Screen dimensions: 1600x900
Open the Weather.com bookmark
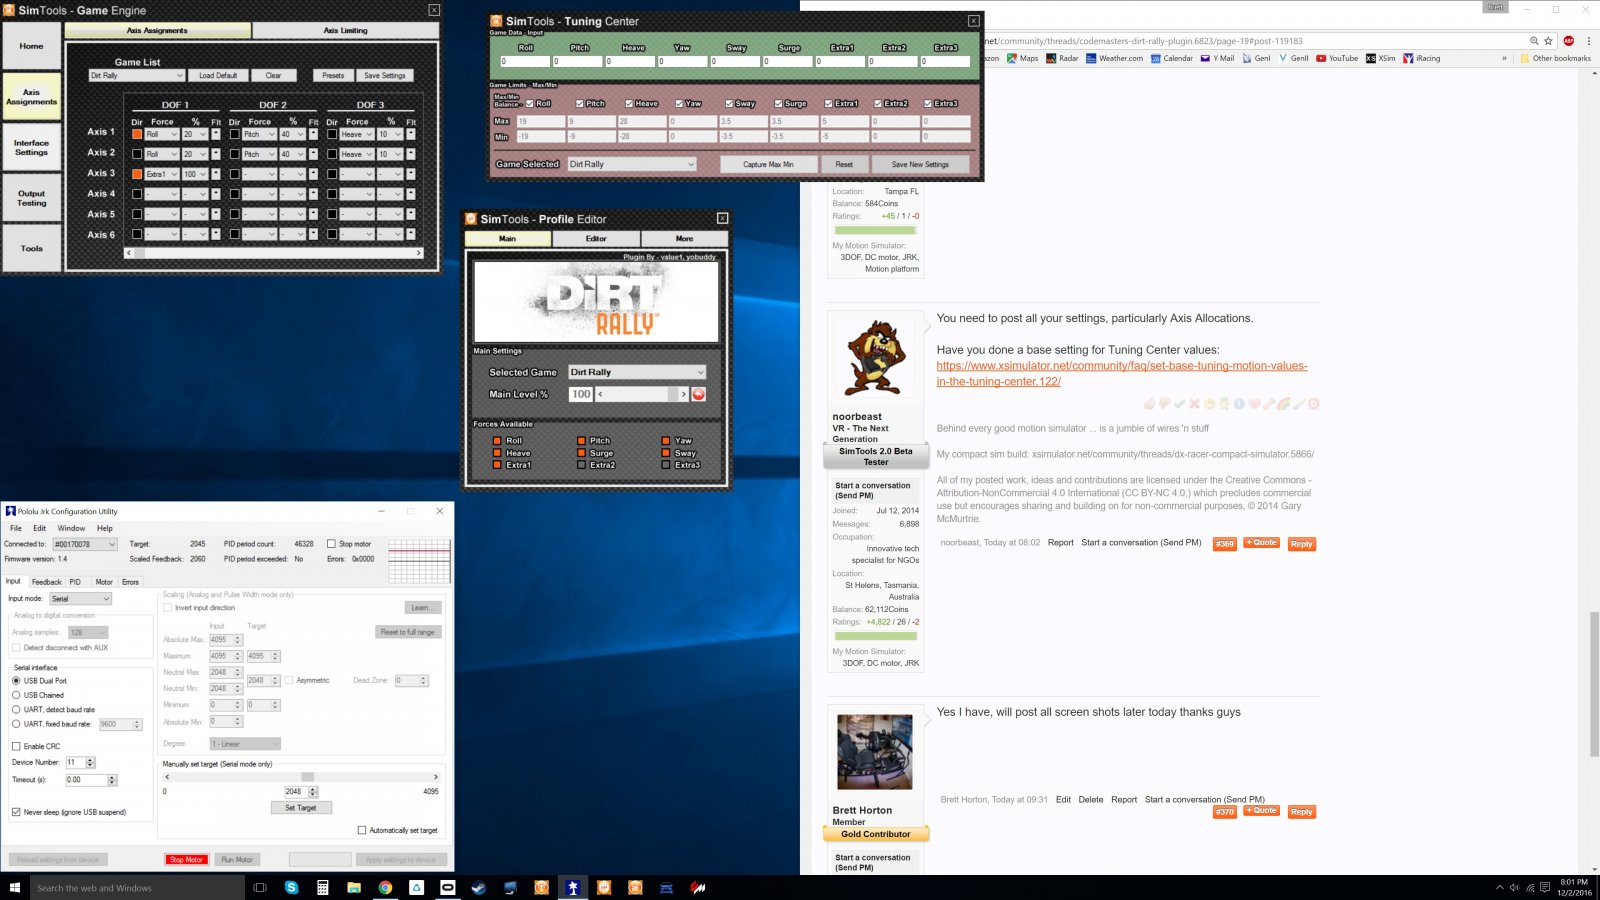click(x=1114, y=58)
